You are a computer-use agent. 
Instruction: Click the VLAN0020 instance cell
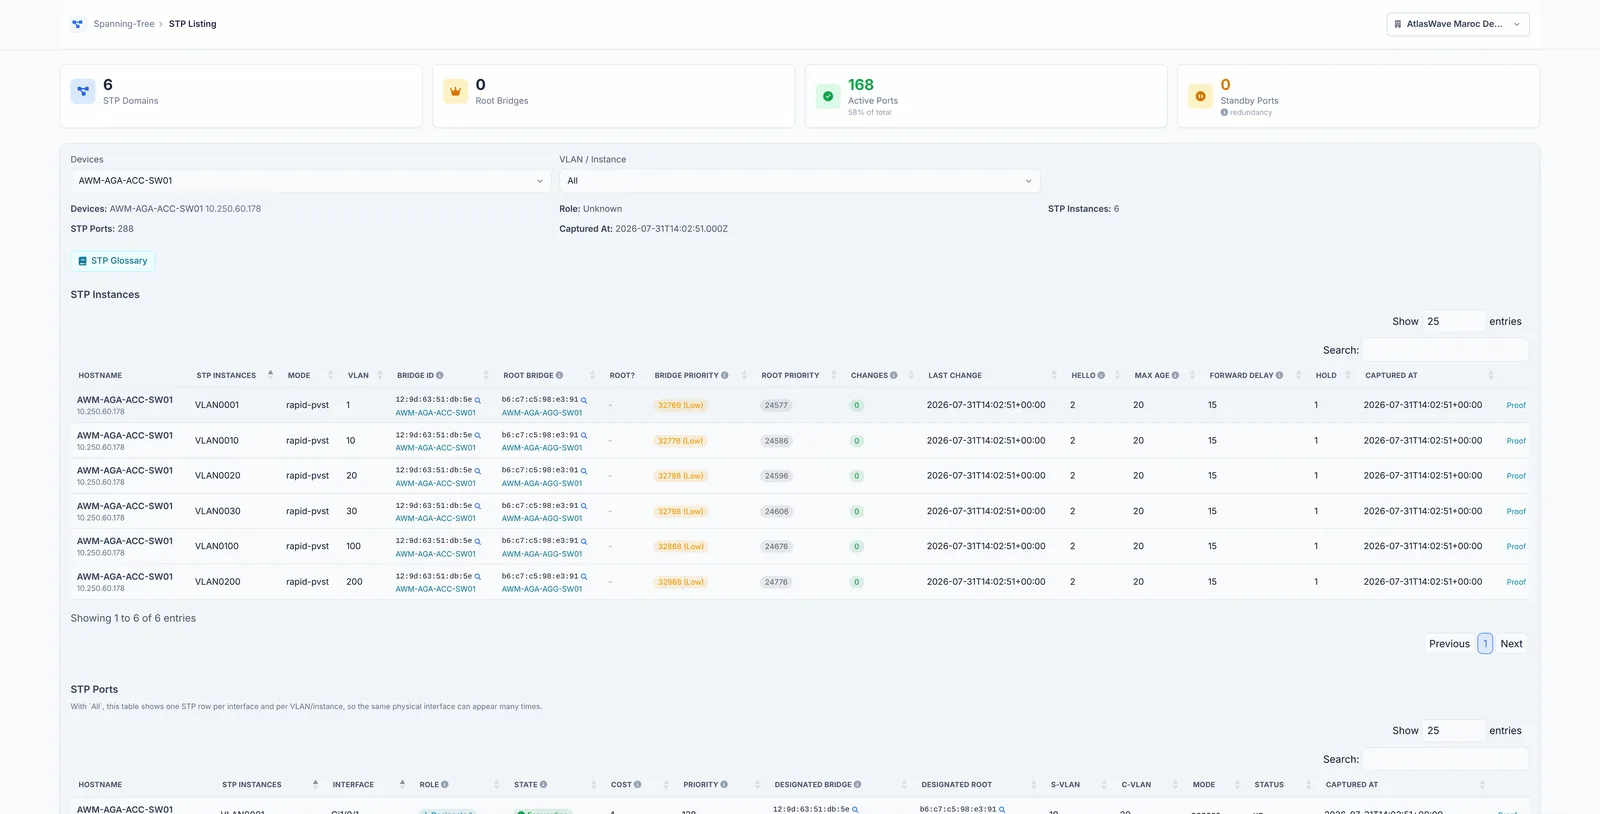(217, 476)
